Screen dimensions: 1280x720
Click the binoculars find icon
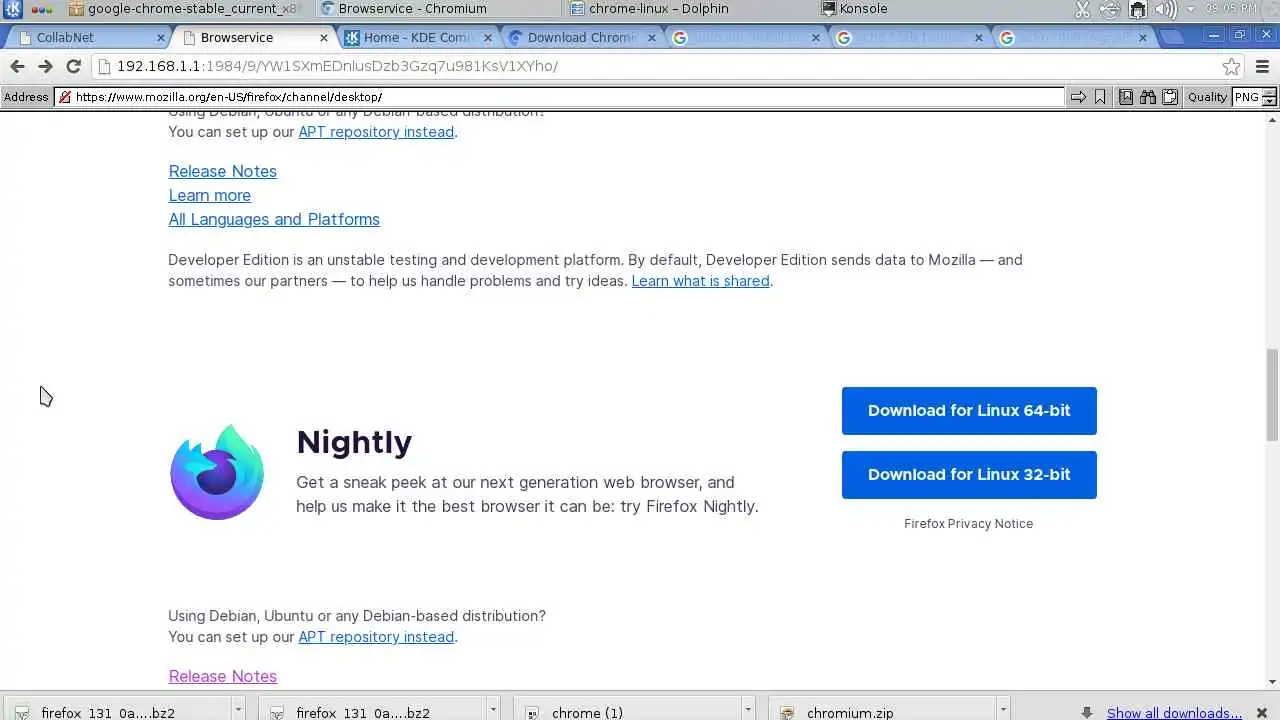1148,97
